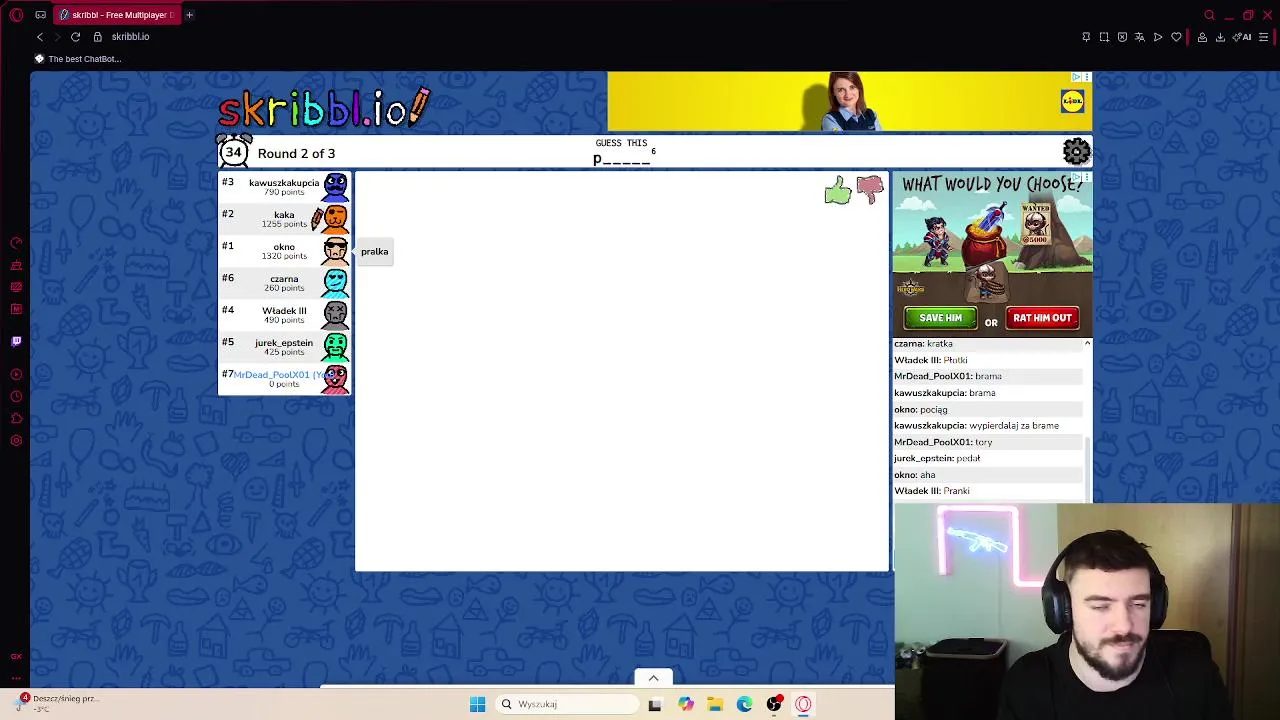1280x720 pixels.
Task: Collapse the chat panel chevron
Action: coord(1087,343)
